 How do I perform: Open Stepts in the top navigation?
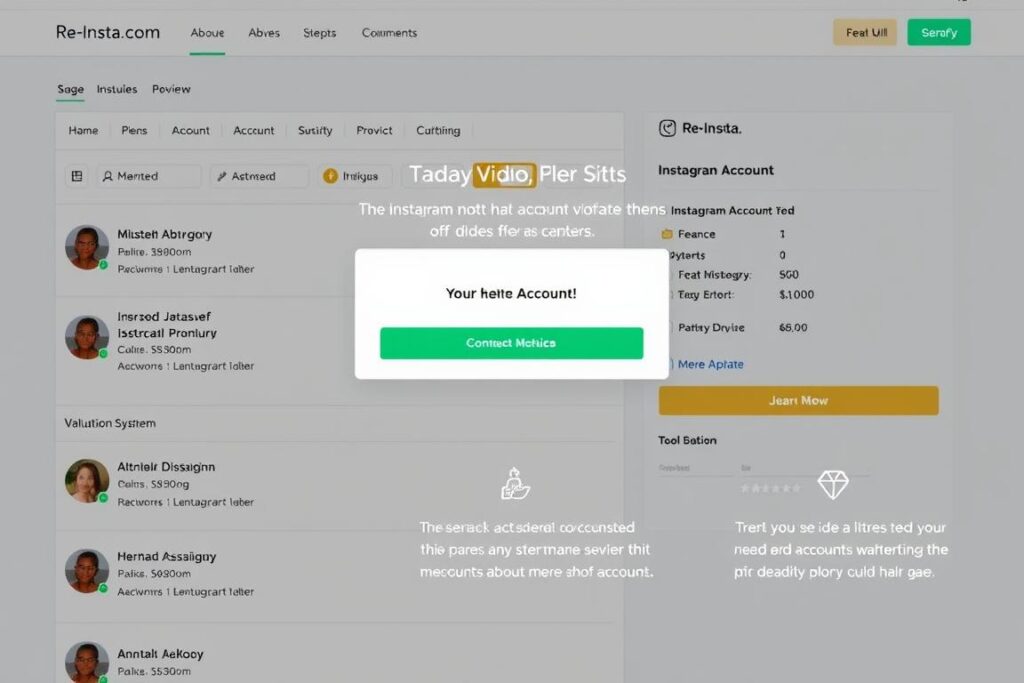(x=319, y=32)
